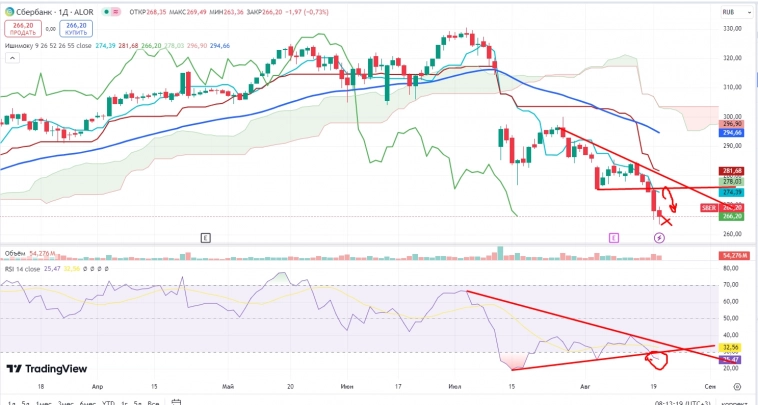This screenshot has width=758, height=405.
Task: Click the 54,276 M volume label on scale
Action: tap(734, 256)
